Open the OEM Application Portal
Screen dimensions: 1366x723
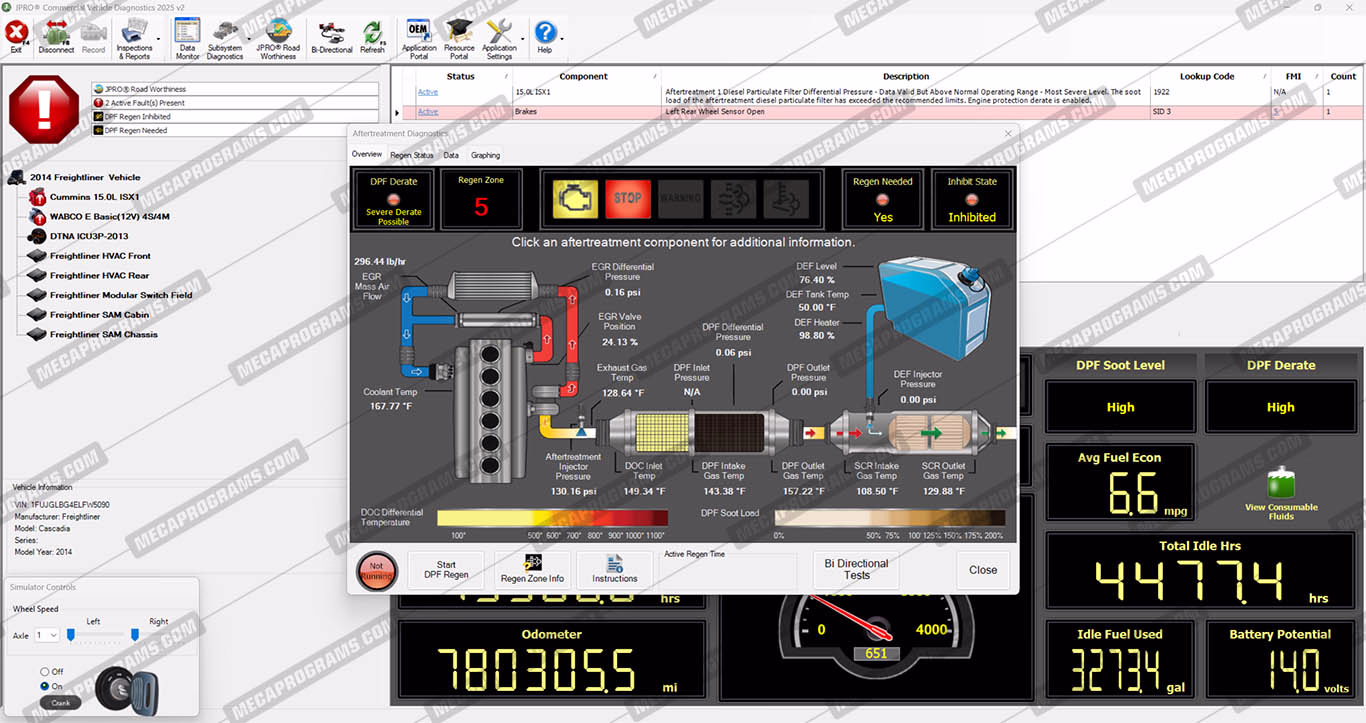[419, 39]
